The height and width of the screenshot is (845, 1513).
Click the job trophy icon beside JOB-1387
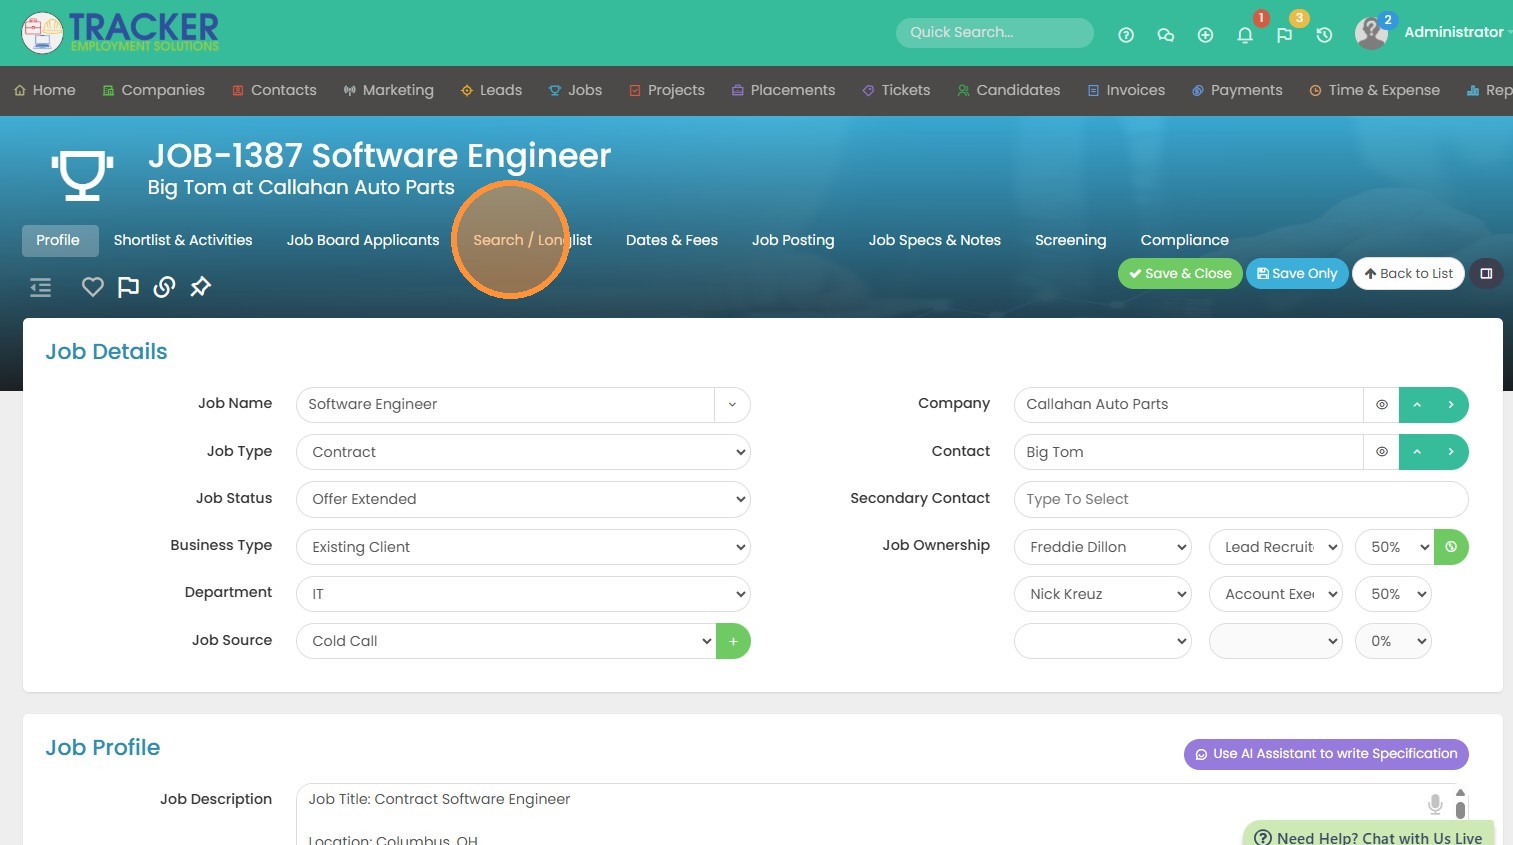click(82, 174)
